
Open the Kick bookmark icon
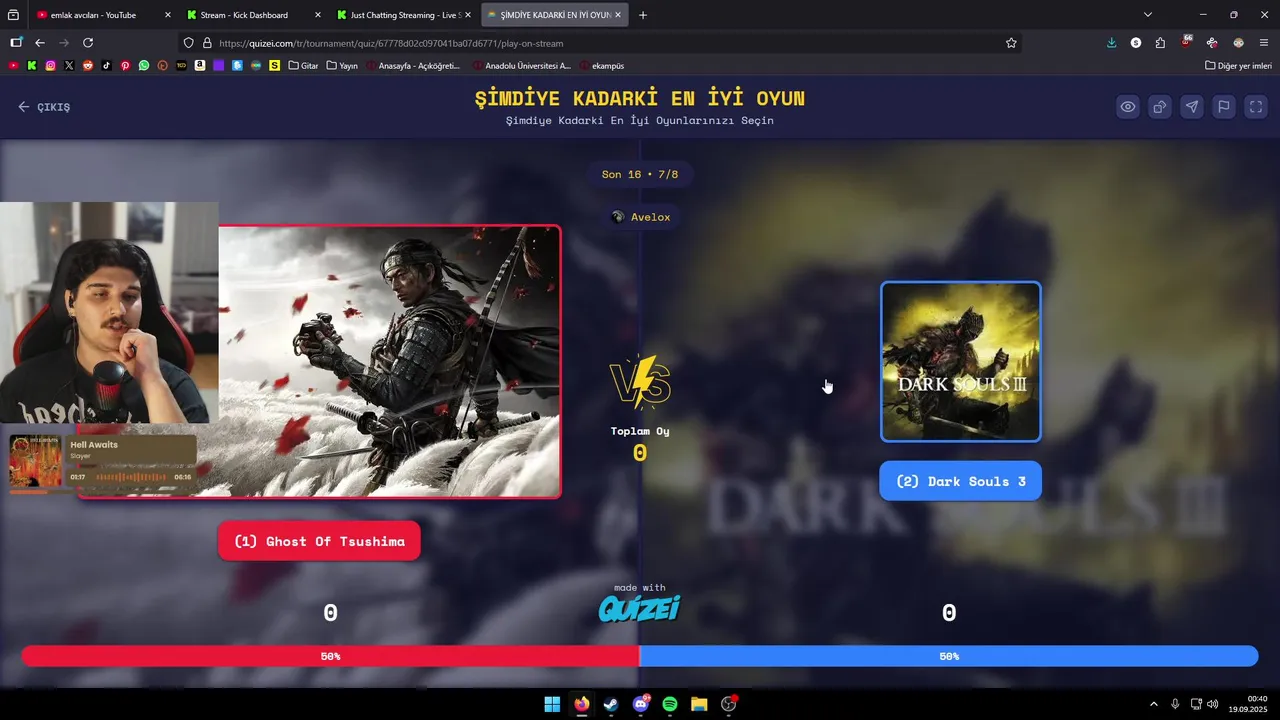(x=32, y=66)
